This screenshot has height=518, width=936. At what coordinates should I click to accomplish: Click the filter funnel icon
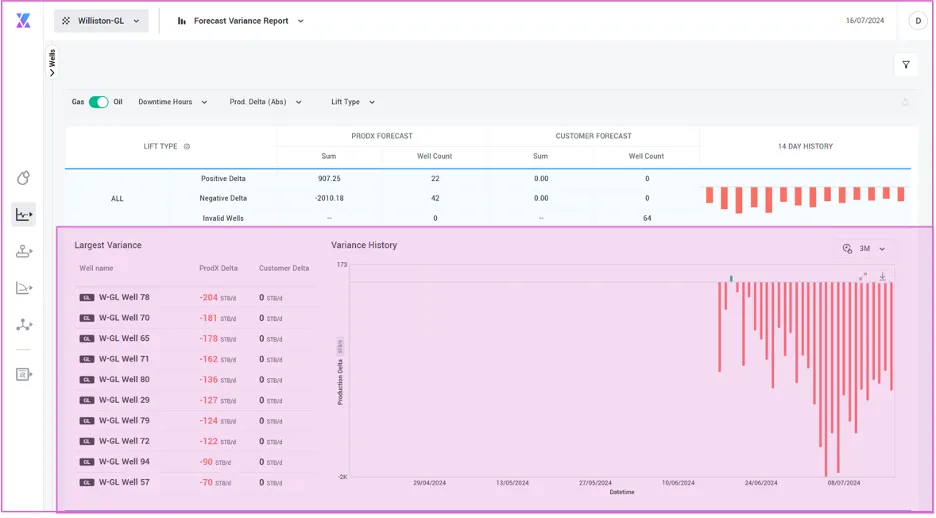[x=906, y=64]
